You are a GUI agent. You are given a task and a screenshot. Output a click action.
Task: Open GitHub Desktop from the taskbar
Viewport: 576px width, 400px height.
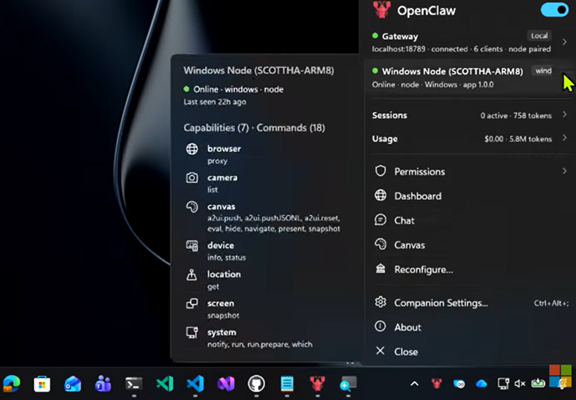(x=256, y=384)
